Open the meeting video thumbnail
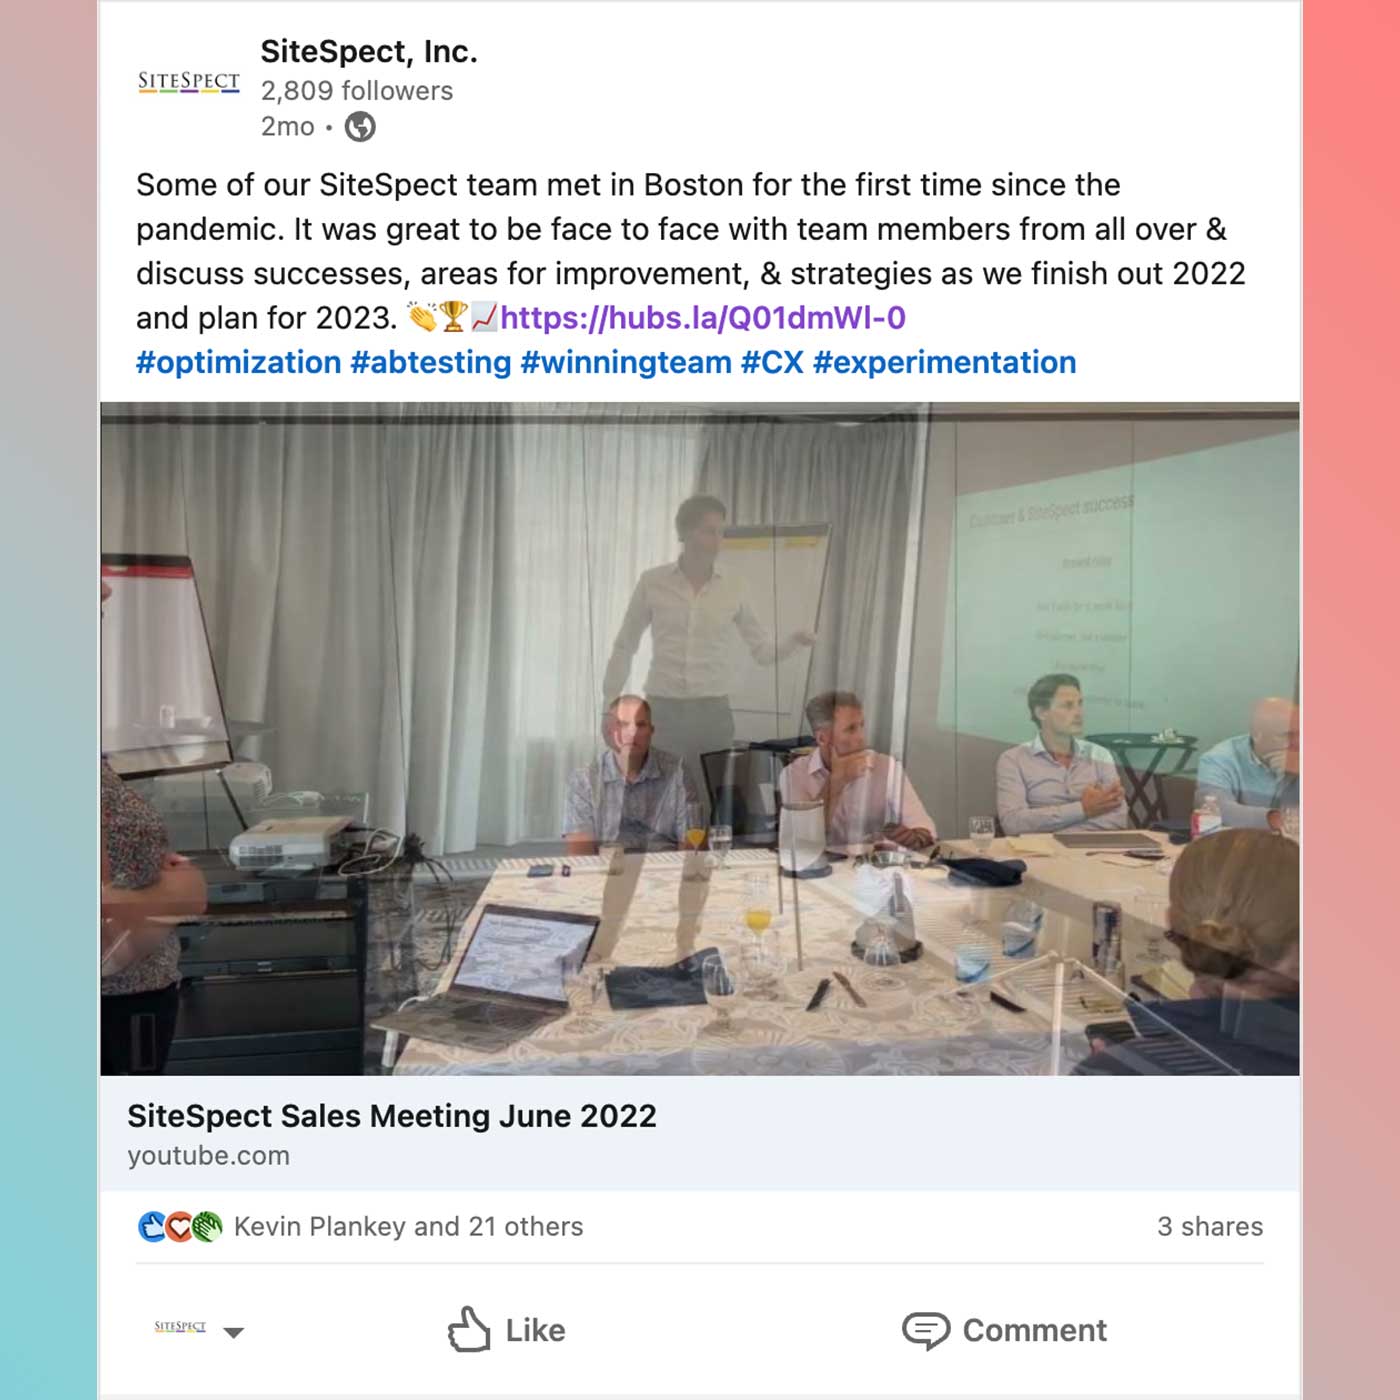 pyautogui.click(x=700, y=739)
